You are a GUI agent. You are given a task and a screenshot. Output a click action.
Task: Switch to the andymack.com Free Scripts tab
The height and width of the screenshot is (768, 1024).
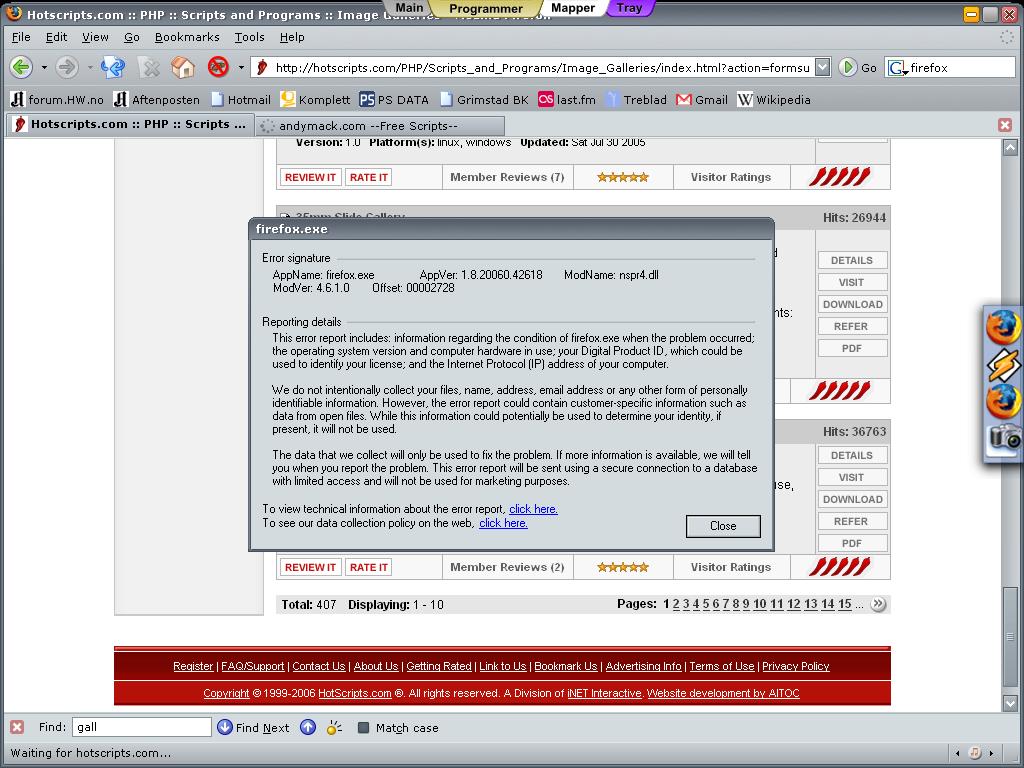(x=379, y=126)
